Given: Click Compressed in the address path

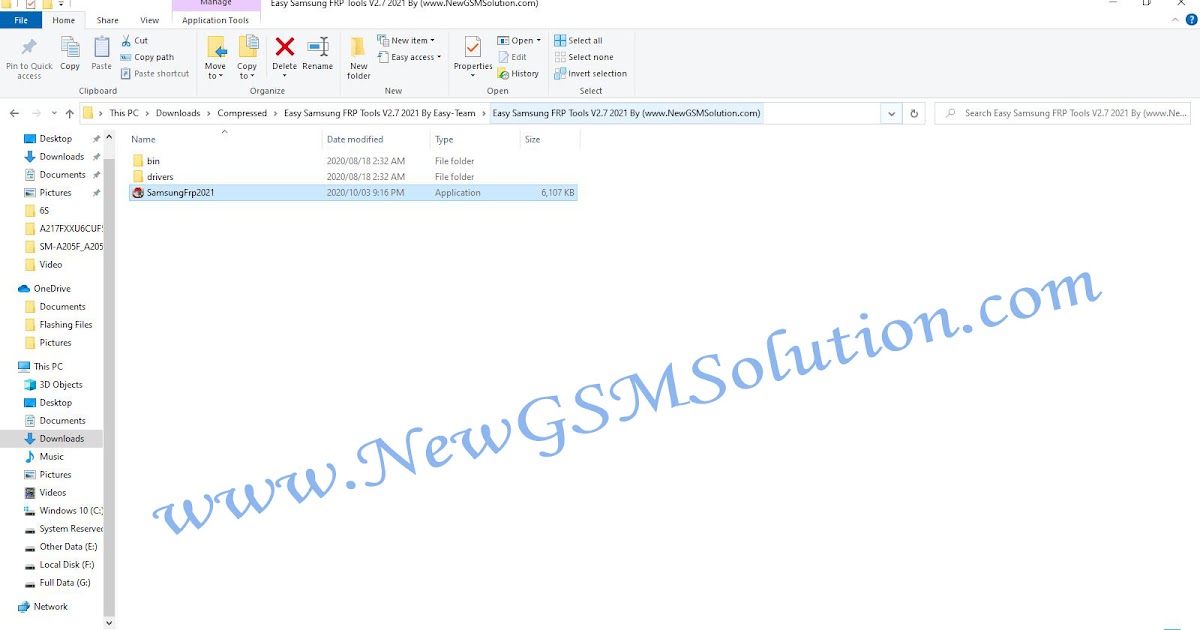Looking at the screenshot, I should [242, 114].
